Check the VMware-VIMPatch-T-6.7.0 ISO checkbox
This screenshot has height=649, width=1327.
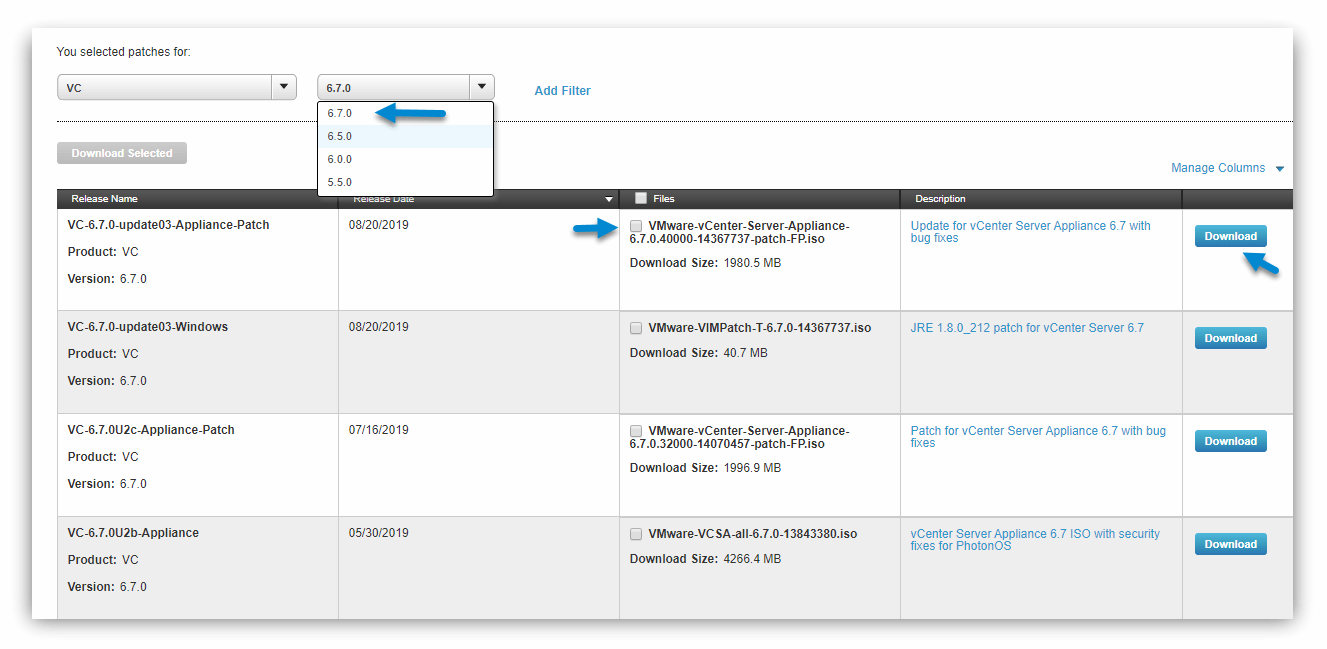coord(636,327)
